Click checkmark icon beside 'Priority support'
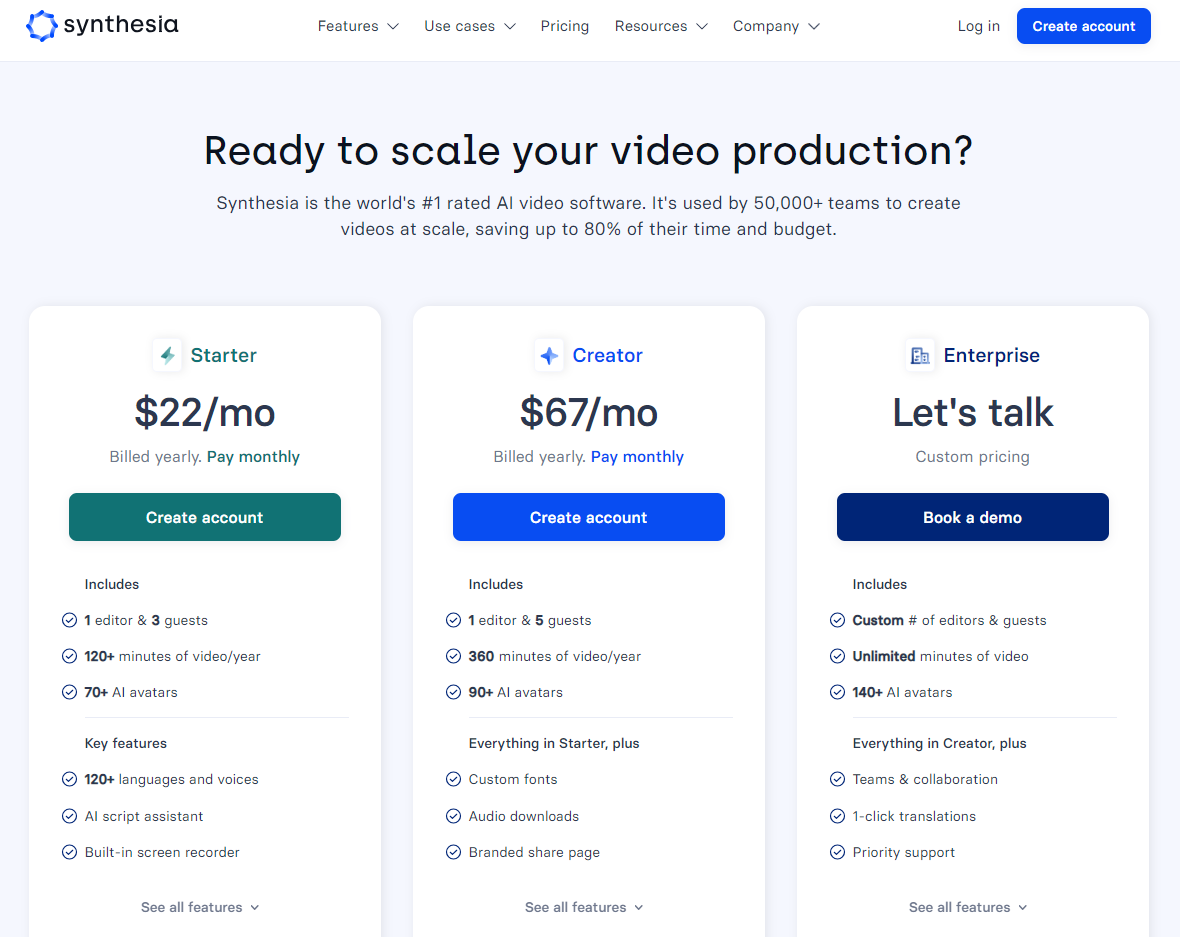The height and width of the screenshot is (937, 1180). (837, 852)
